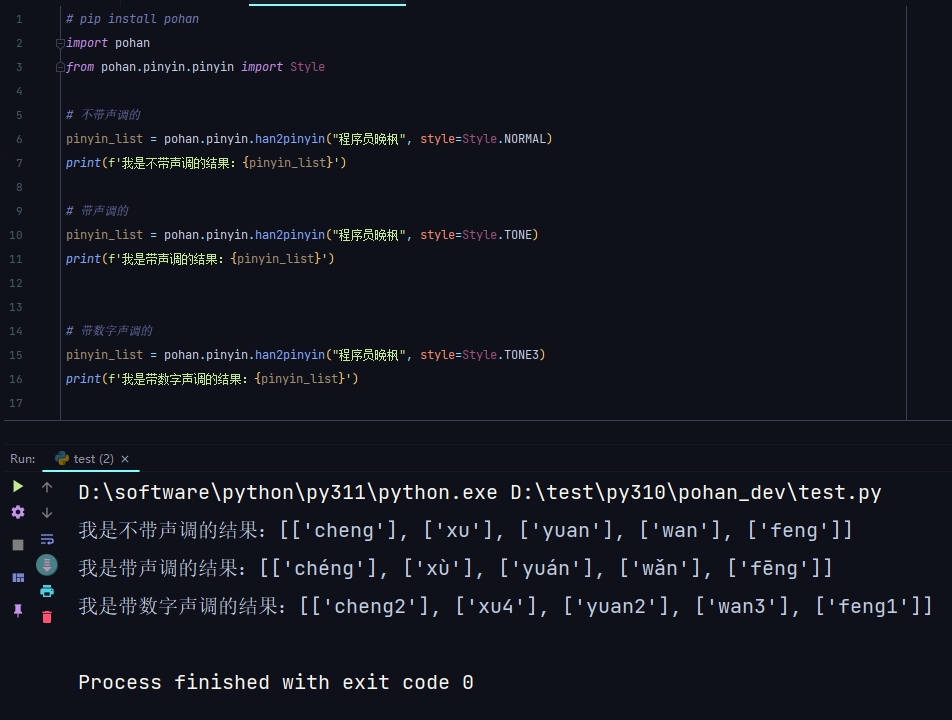Click the Up stack trace arrow
Viewport: 952px width, 720px height.
coord(47,487)
